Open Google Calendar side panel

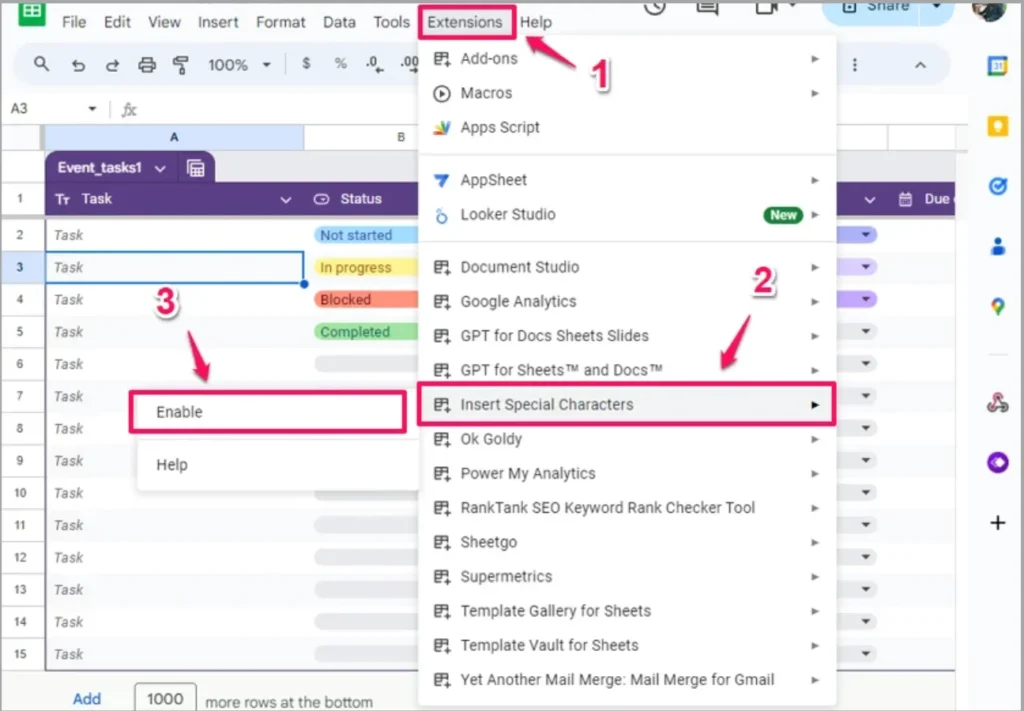(x=997, y=66)
